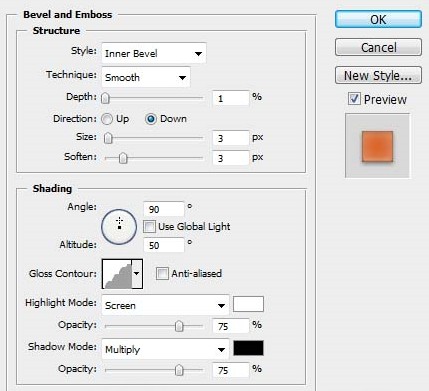Click the Soften slider handle
This screenshot has width=429, height=391.
coord(123,158)
